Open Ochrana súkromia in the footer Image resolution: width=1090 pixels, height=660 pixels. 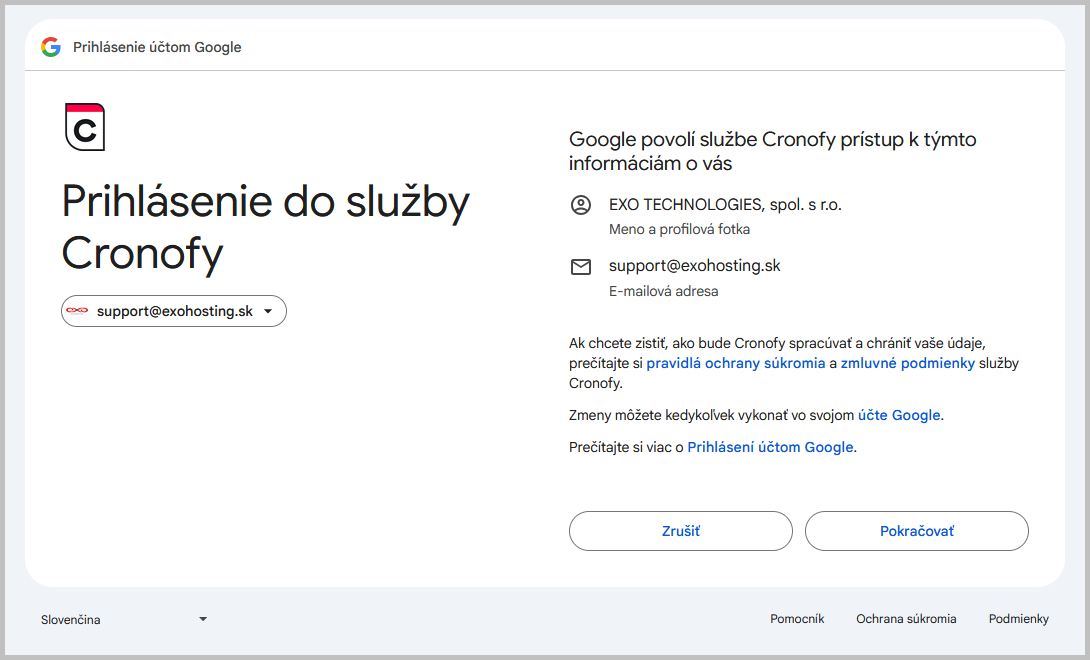906,619
